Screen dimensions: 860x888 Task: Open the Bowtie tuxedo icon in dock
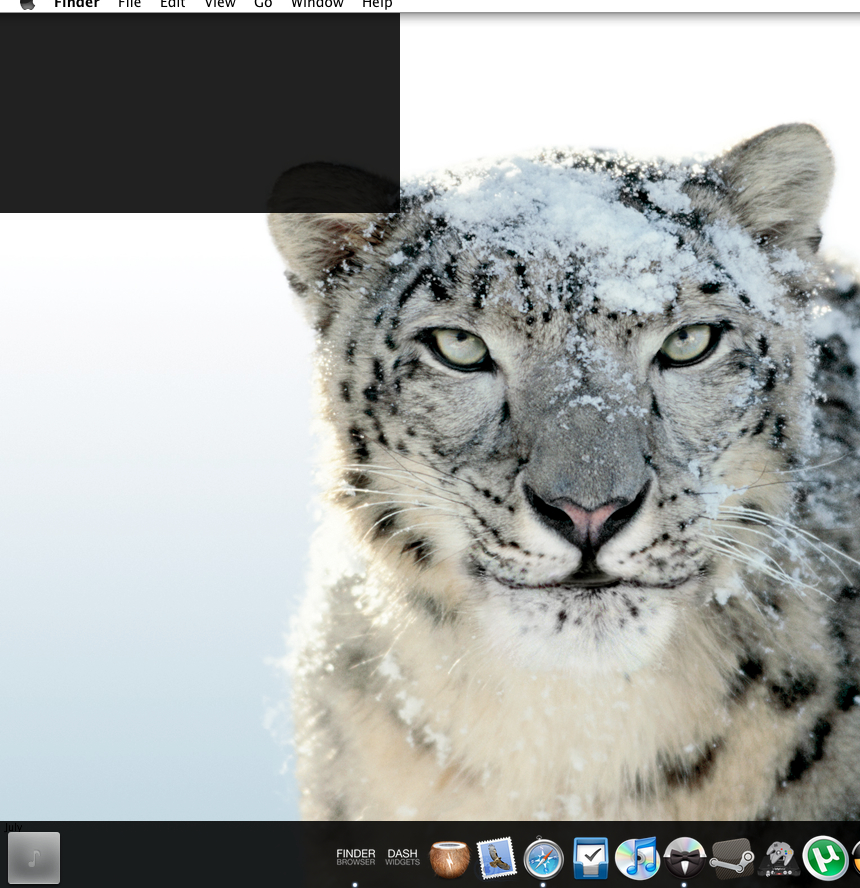pos(684,858)
